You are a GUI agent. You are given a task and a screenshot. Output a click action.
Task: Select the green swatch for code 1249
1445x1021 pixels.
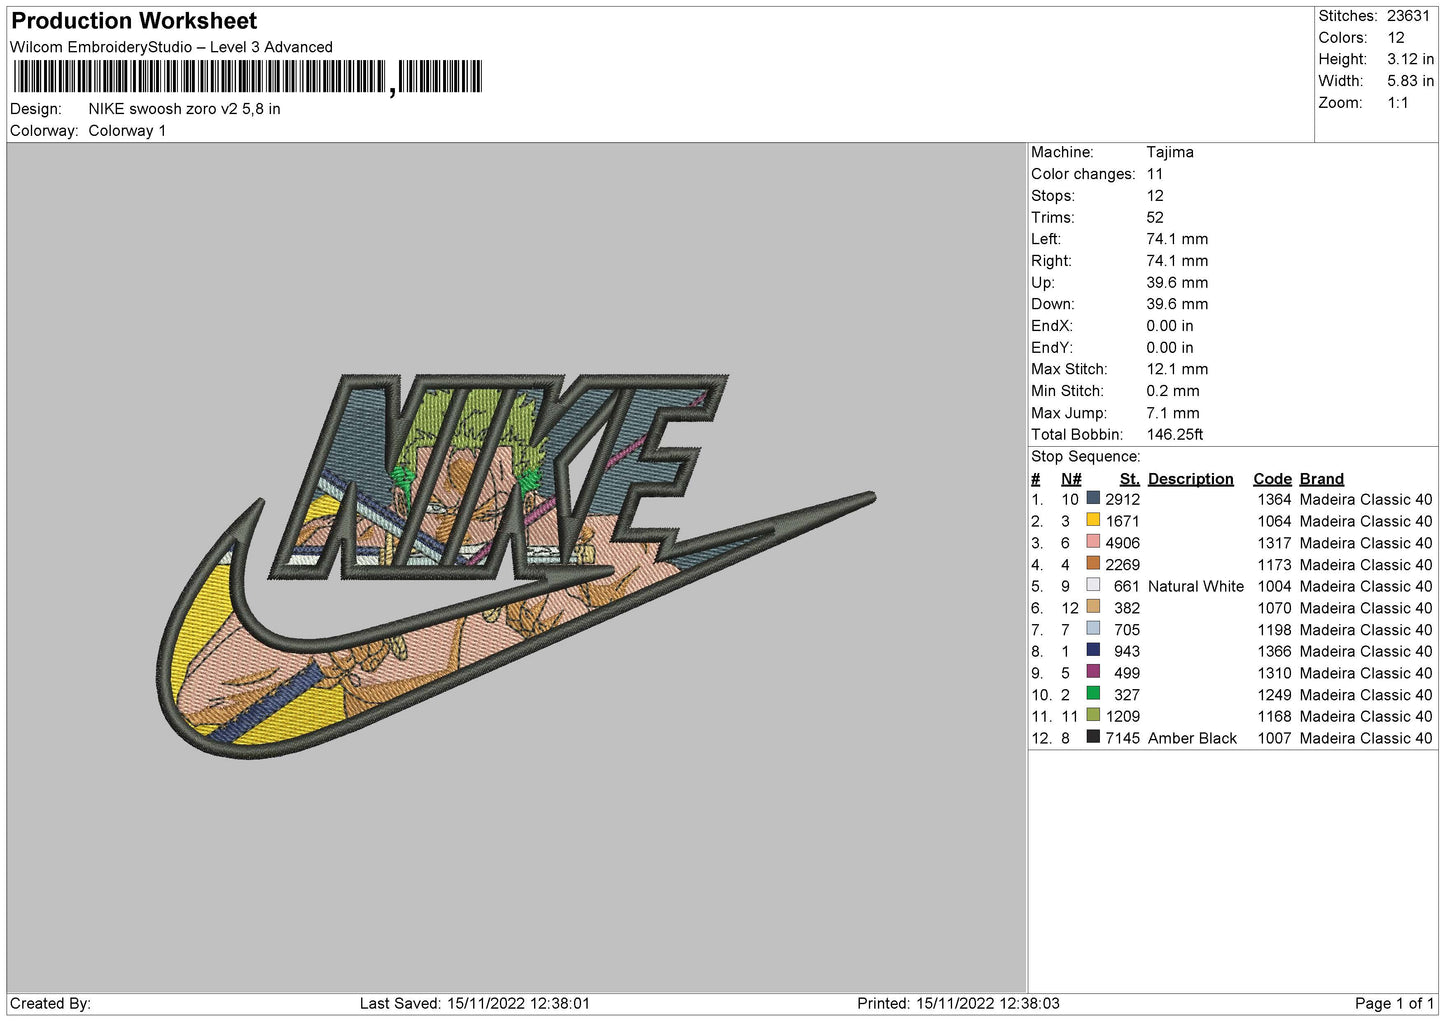pyautogui.click(x=1093, y=694)
